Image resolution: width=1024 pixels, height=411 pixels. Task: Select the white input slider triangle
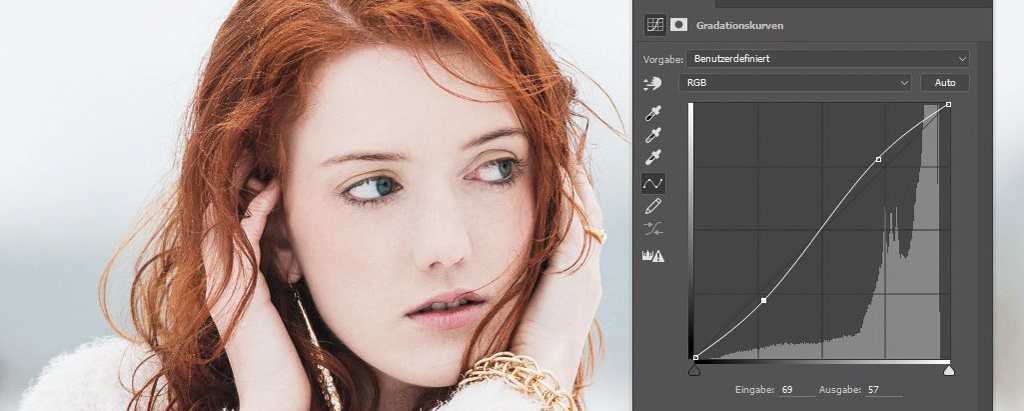point(949,371)
